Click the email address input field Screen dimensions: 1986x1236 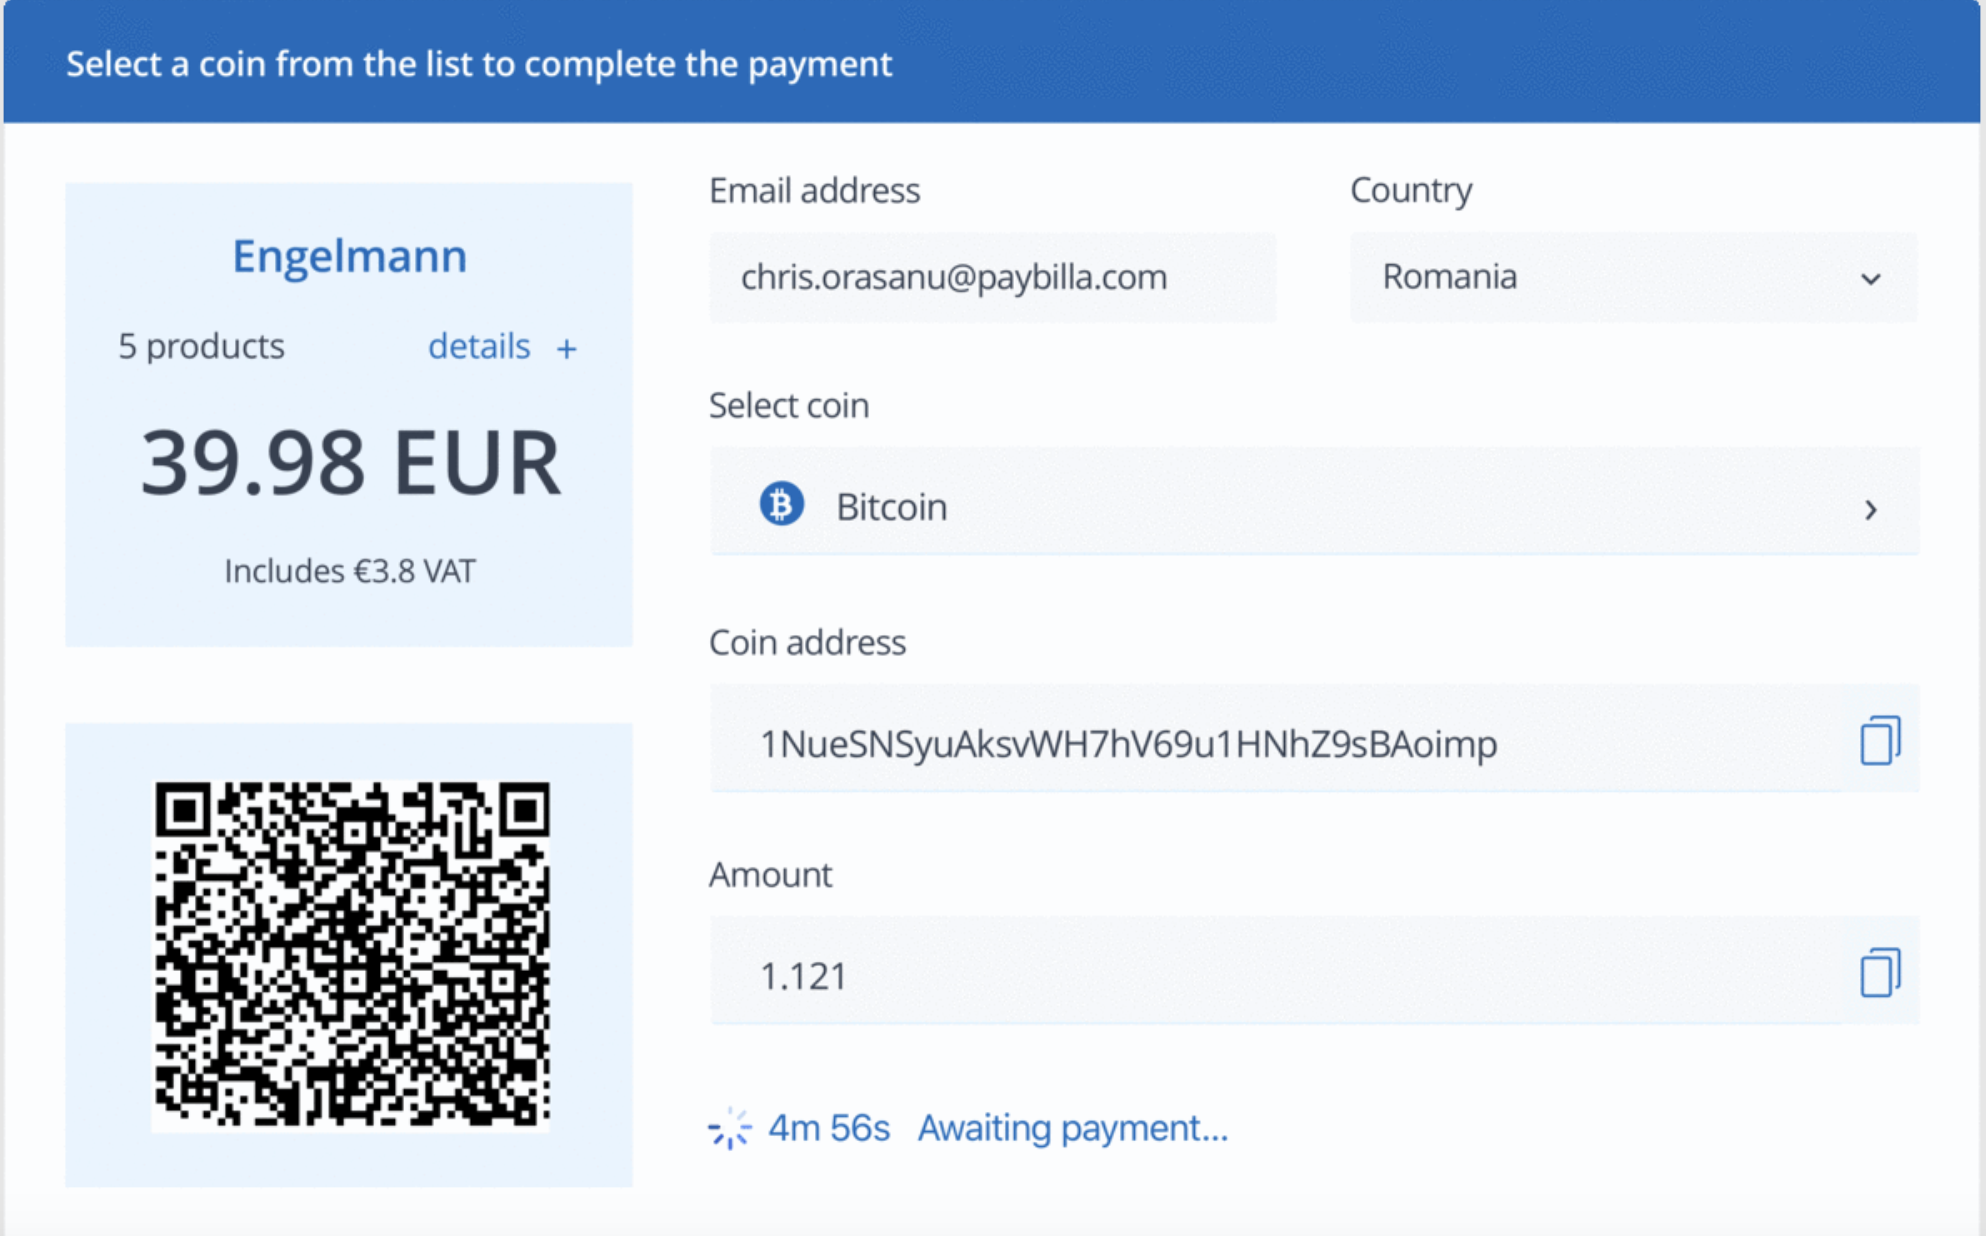pos(992,277)
